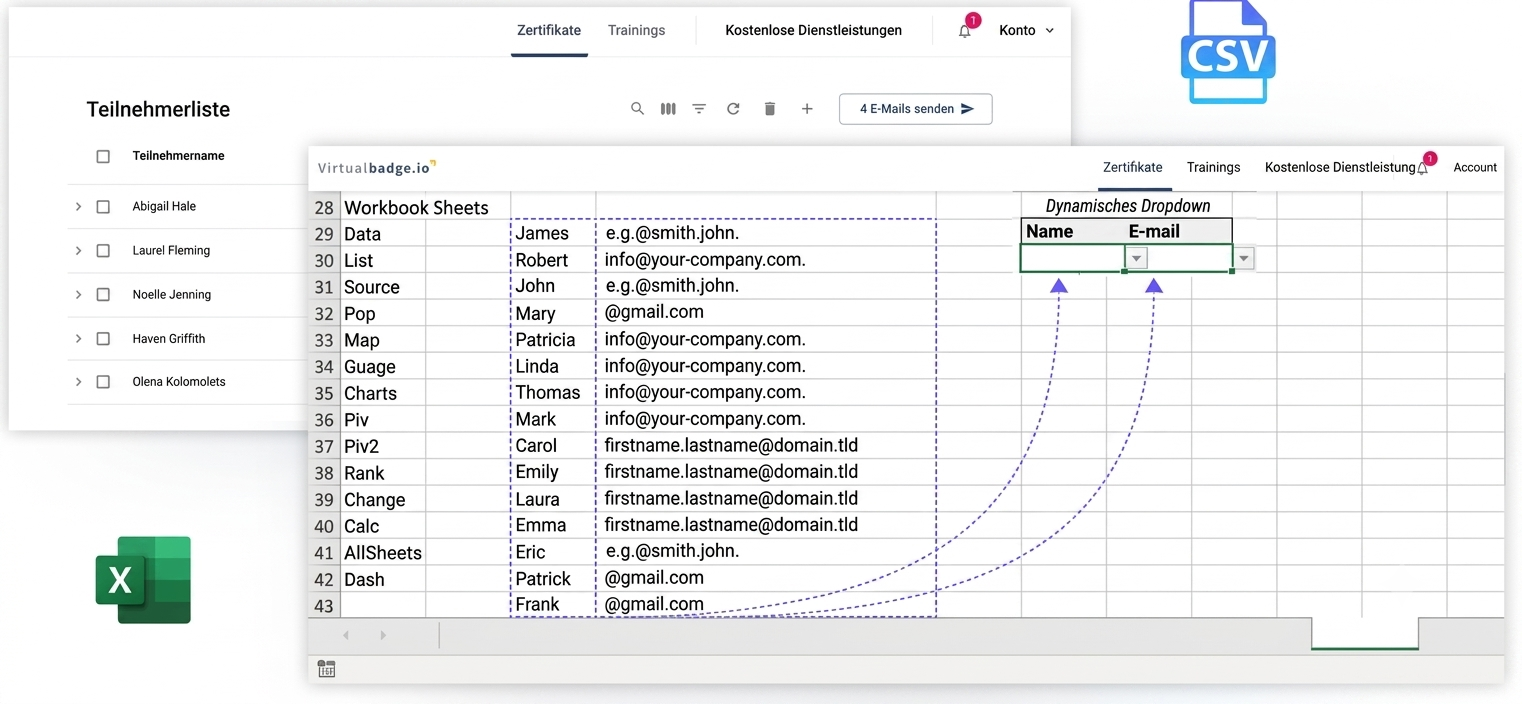The height and width of the screenshot is (704, 1522).
Task: Open Account in spreadsheet window
Action: 1475,168
